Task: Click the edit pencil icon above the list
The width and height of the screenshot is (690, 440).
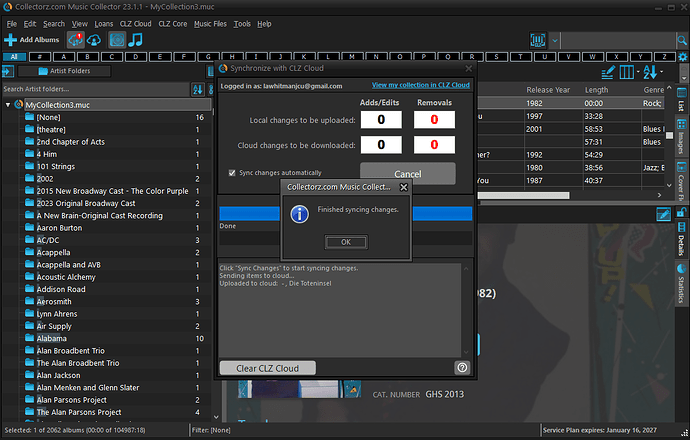Action: coord(608,73)
